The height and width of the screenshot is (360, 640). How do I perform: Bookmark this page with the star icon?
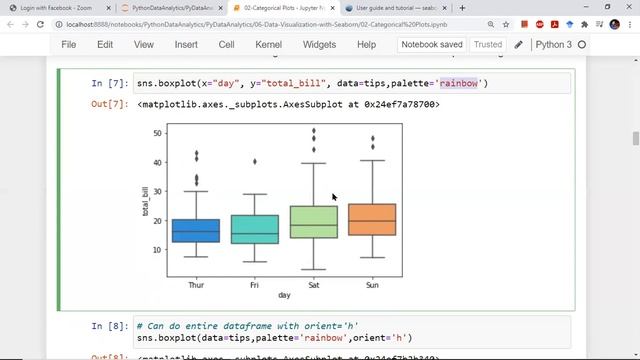[x=506, y=24]
